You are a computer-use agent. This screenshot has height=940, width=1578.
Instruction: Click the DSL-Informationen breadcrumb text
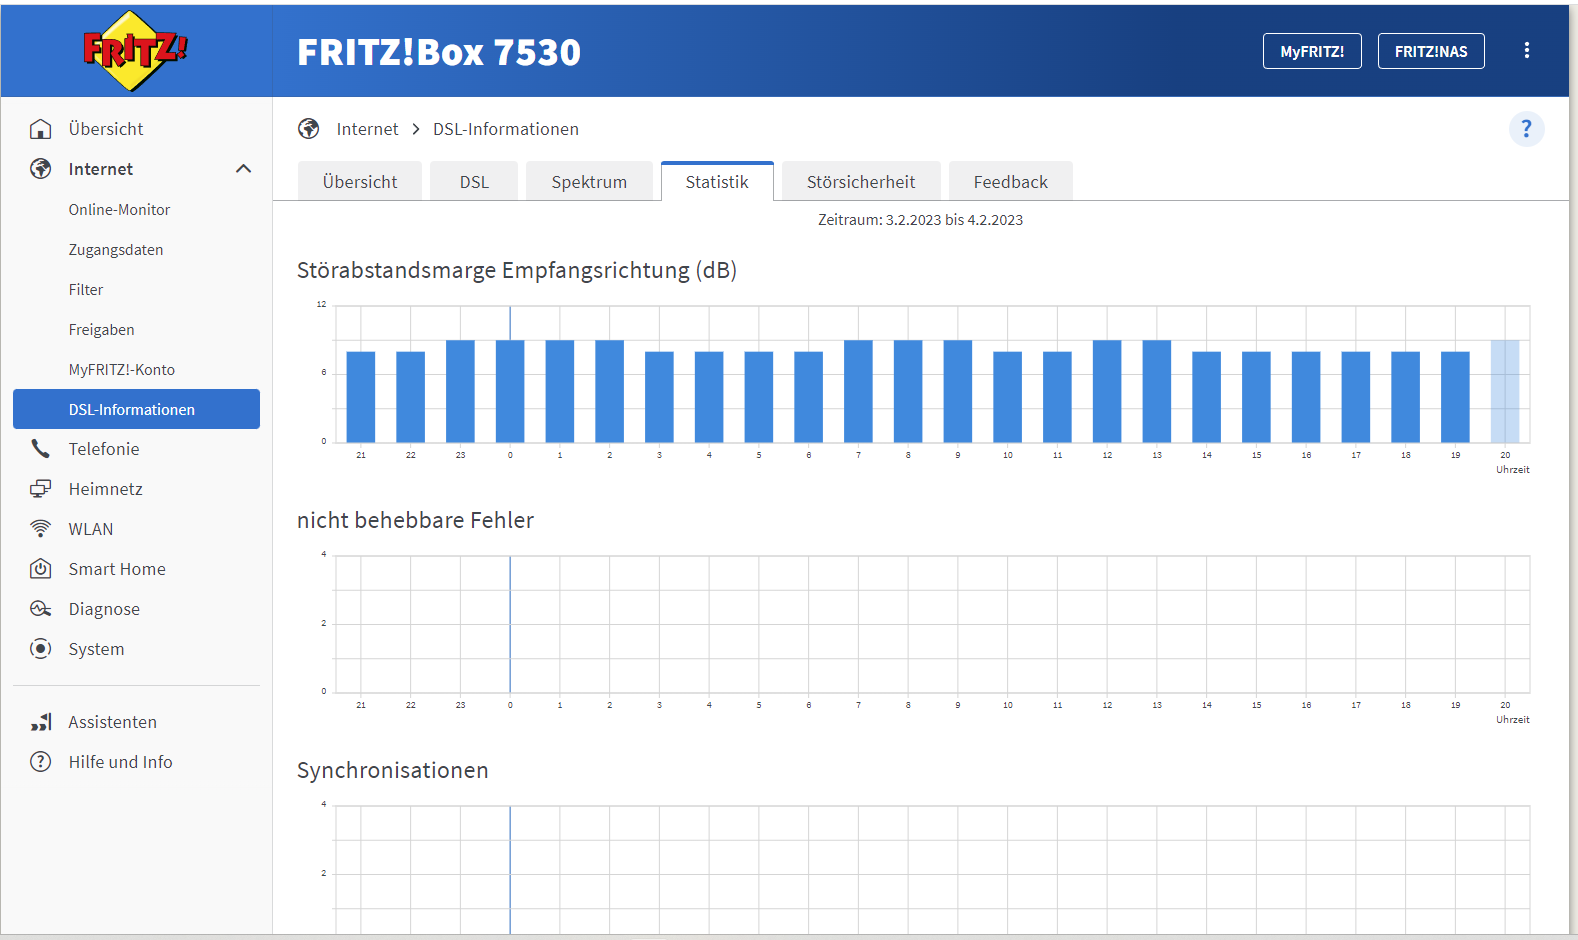tap(506, 129)
